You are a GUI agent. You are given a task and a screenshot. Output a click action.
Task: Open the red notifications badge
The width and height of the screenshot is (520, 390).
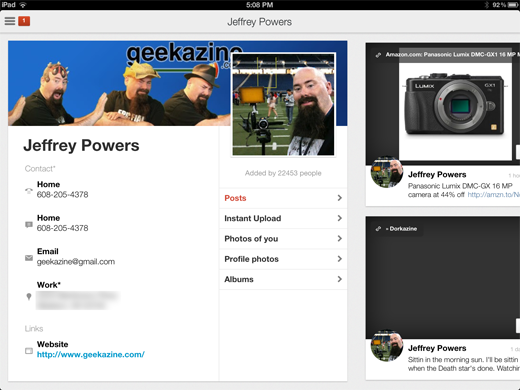pos(24,21)
